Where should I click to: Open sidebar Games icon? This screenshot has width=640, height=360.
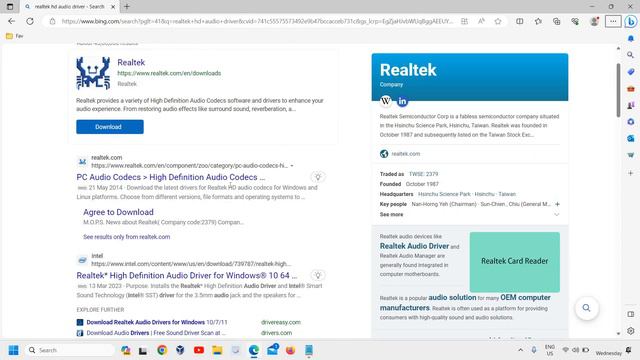631,105
